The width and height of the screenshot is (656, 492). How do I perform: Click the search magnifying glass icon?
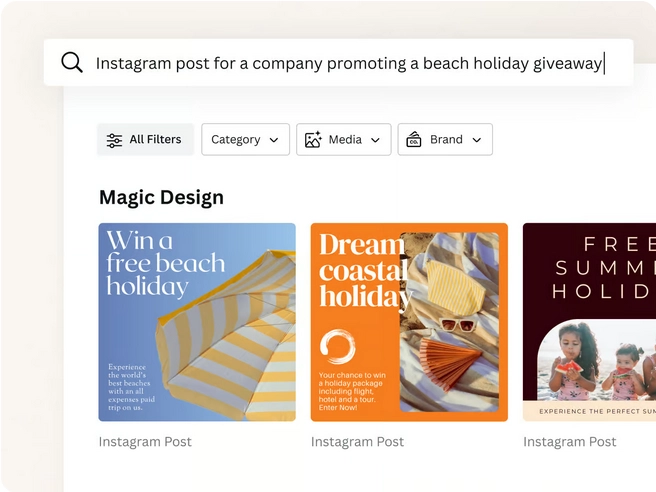(72, 63)
